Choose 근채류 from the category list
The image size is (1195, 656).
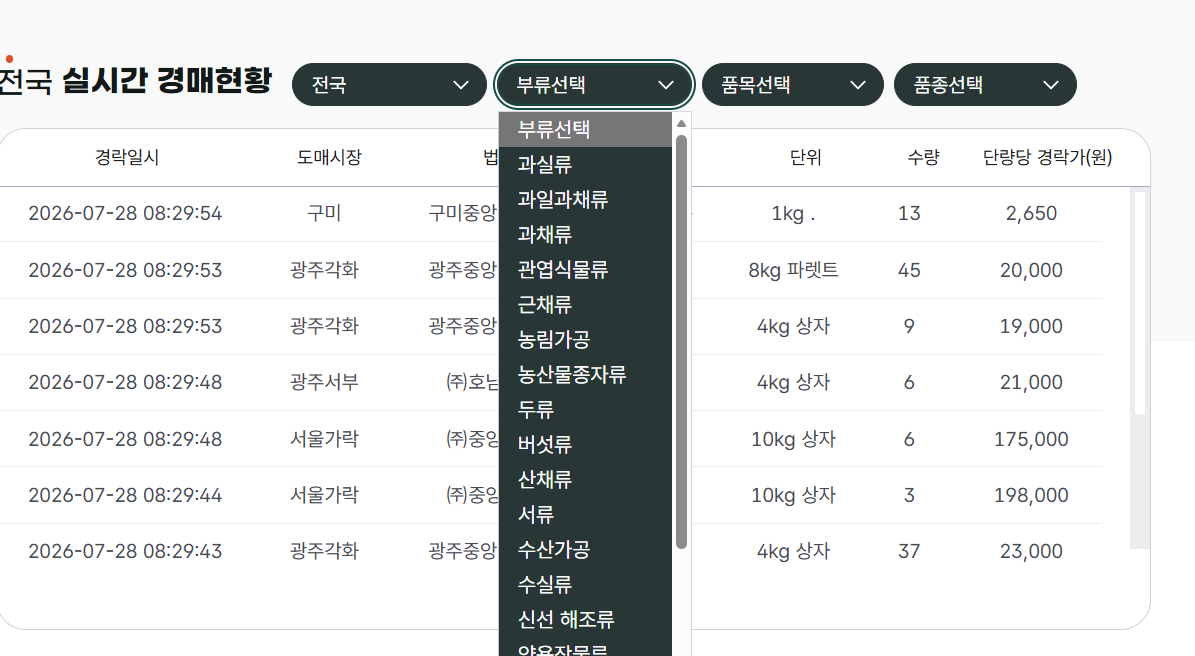pyautogui.click(x=585, y=305)
